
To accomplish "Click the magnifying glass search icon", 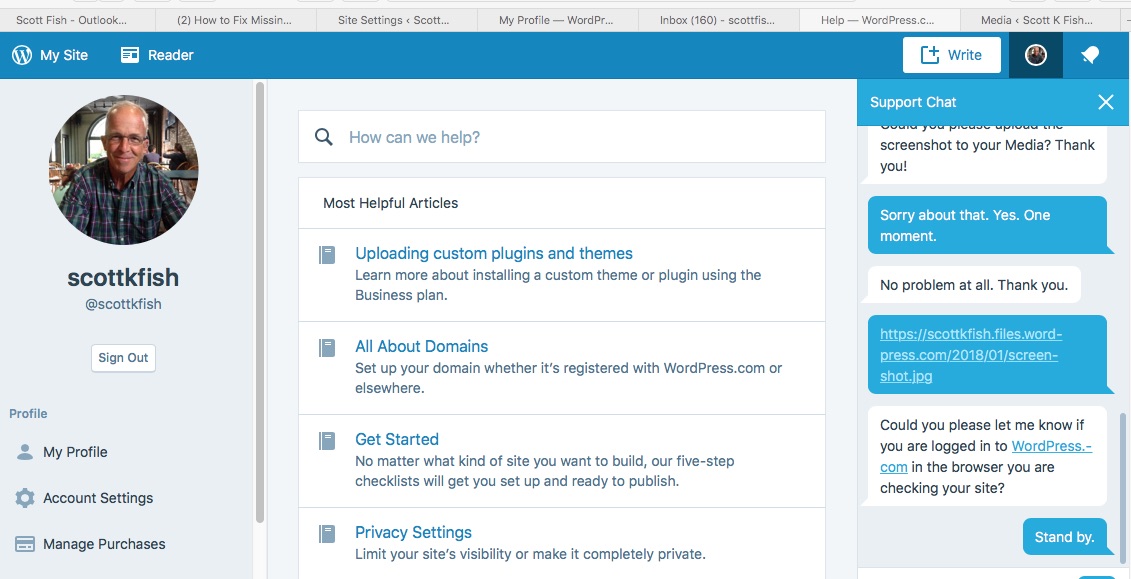I will 324,137.
